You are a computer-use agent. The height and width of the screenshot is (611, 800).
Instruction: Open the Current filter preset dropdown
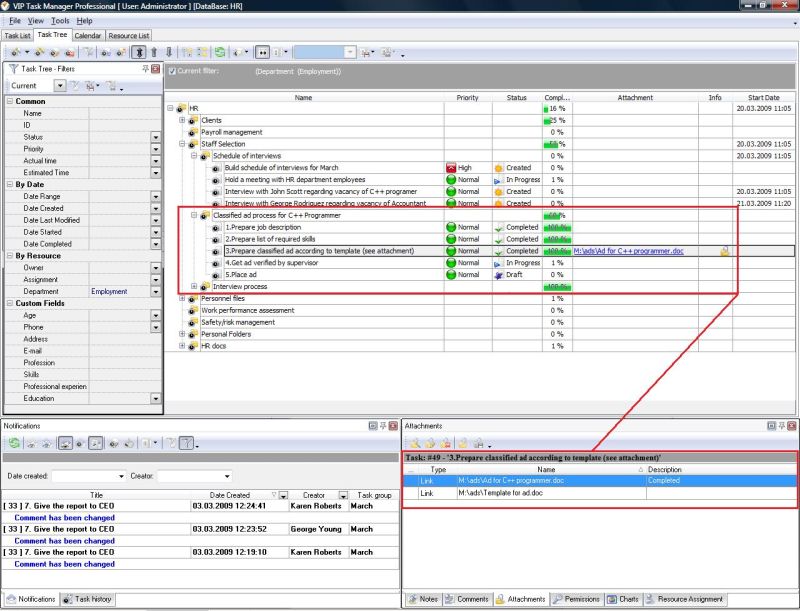pyautogui.click(x=60, y=86)
